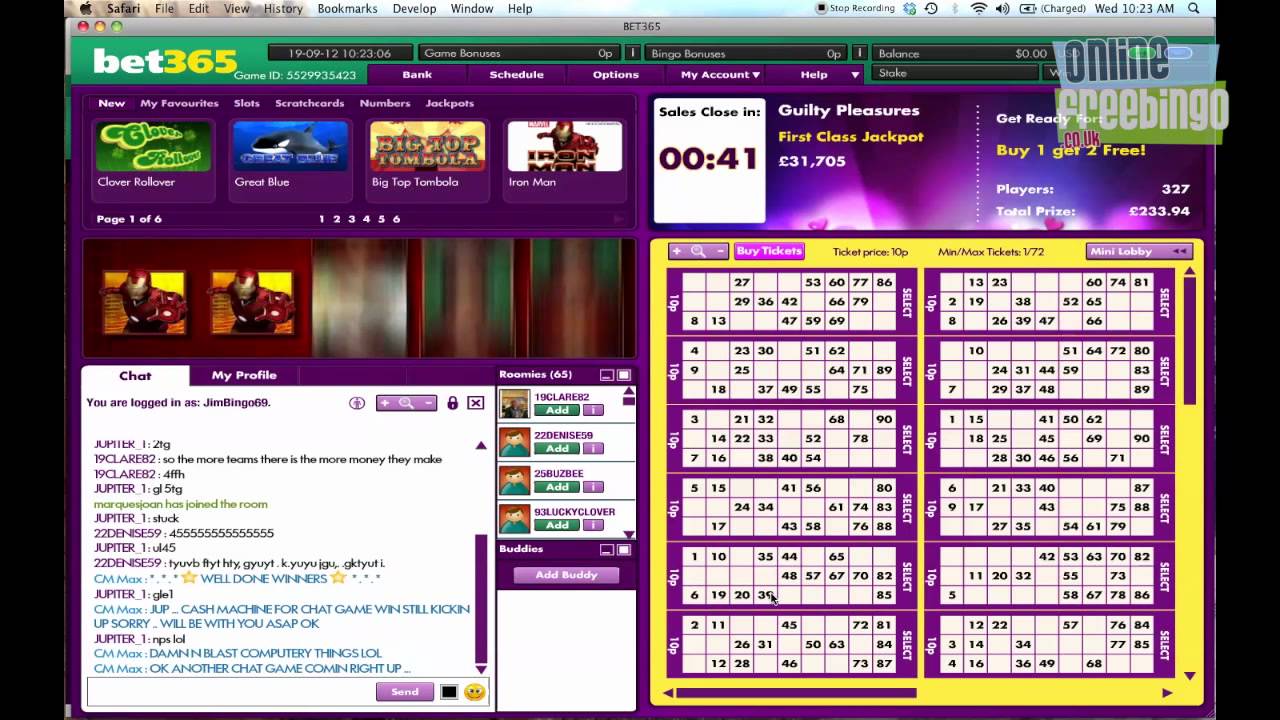Pick chat text color black swatch
The image size is (1280, 720).
pyautogui.click(x=449, y=692)
